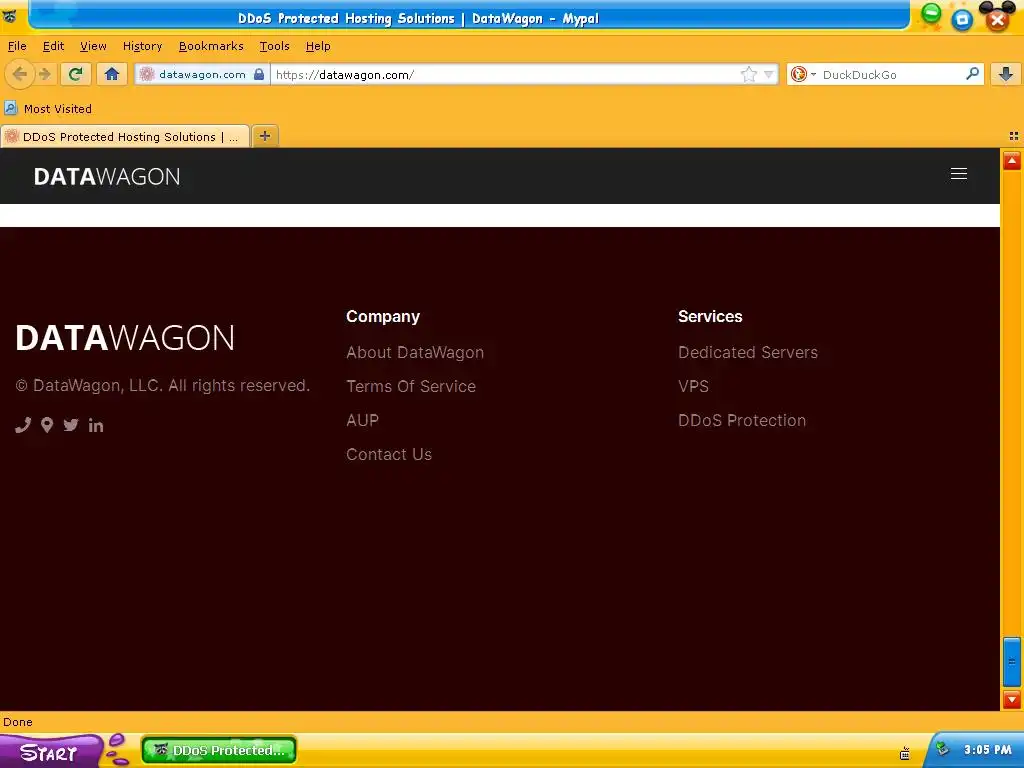Click the Services footer heading
This screenshot has width=1024, height=768.
710,316
